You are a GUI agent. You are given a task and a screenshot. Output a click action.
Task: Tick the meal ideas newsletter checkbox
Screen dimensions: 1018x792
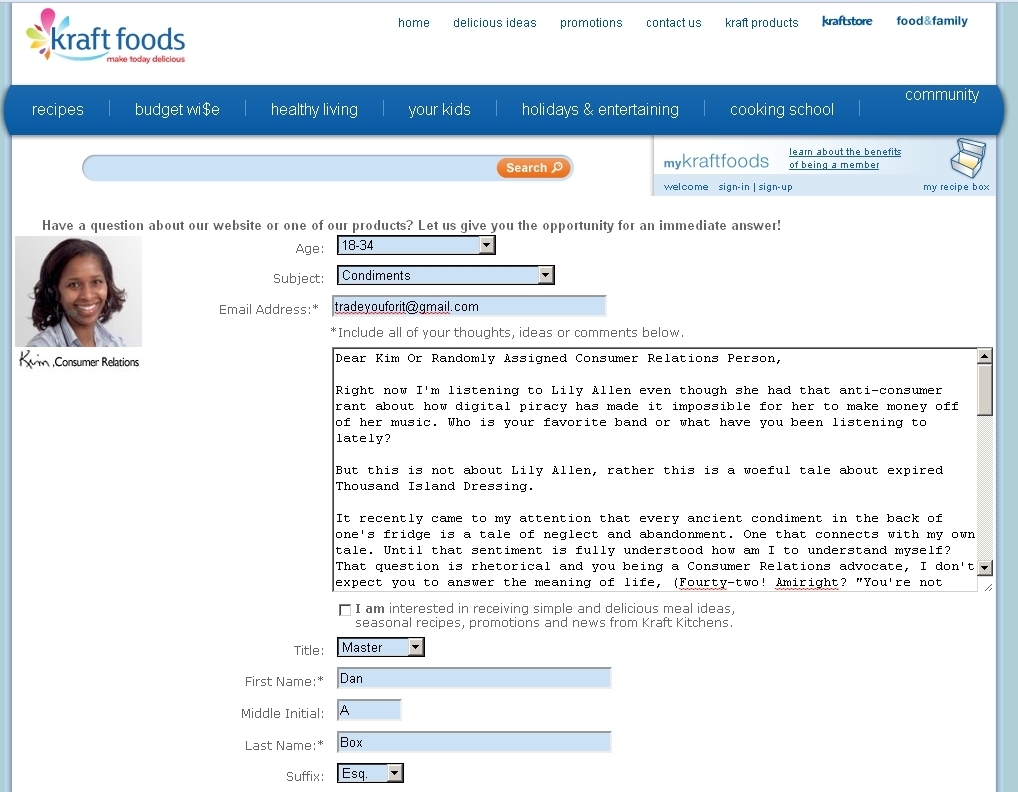click(x=345, y=610)
